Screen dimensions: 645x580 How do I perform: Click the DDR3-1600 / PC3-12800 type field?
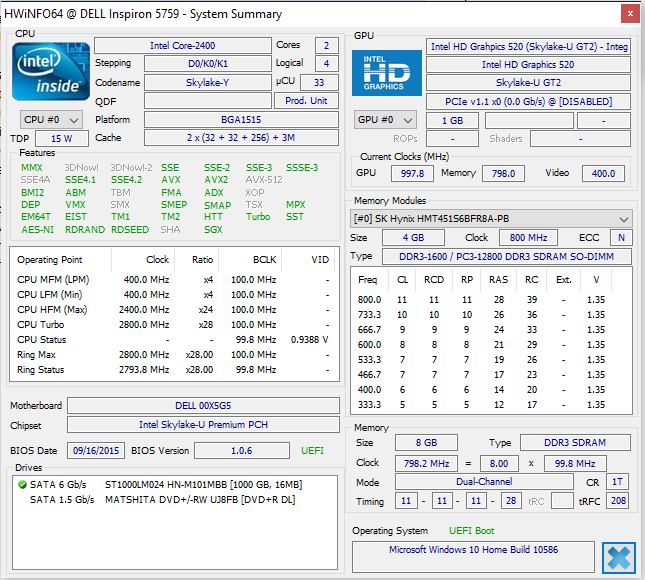click(x=506, y=257)
